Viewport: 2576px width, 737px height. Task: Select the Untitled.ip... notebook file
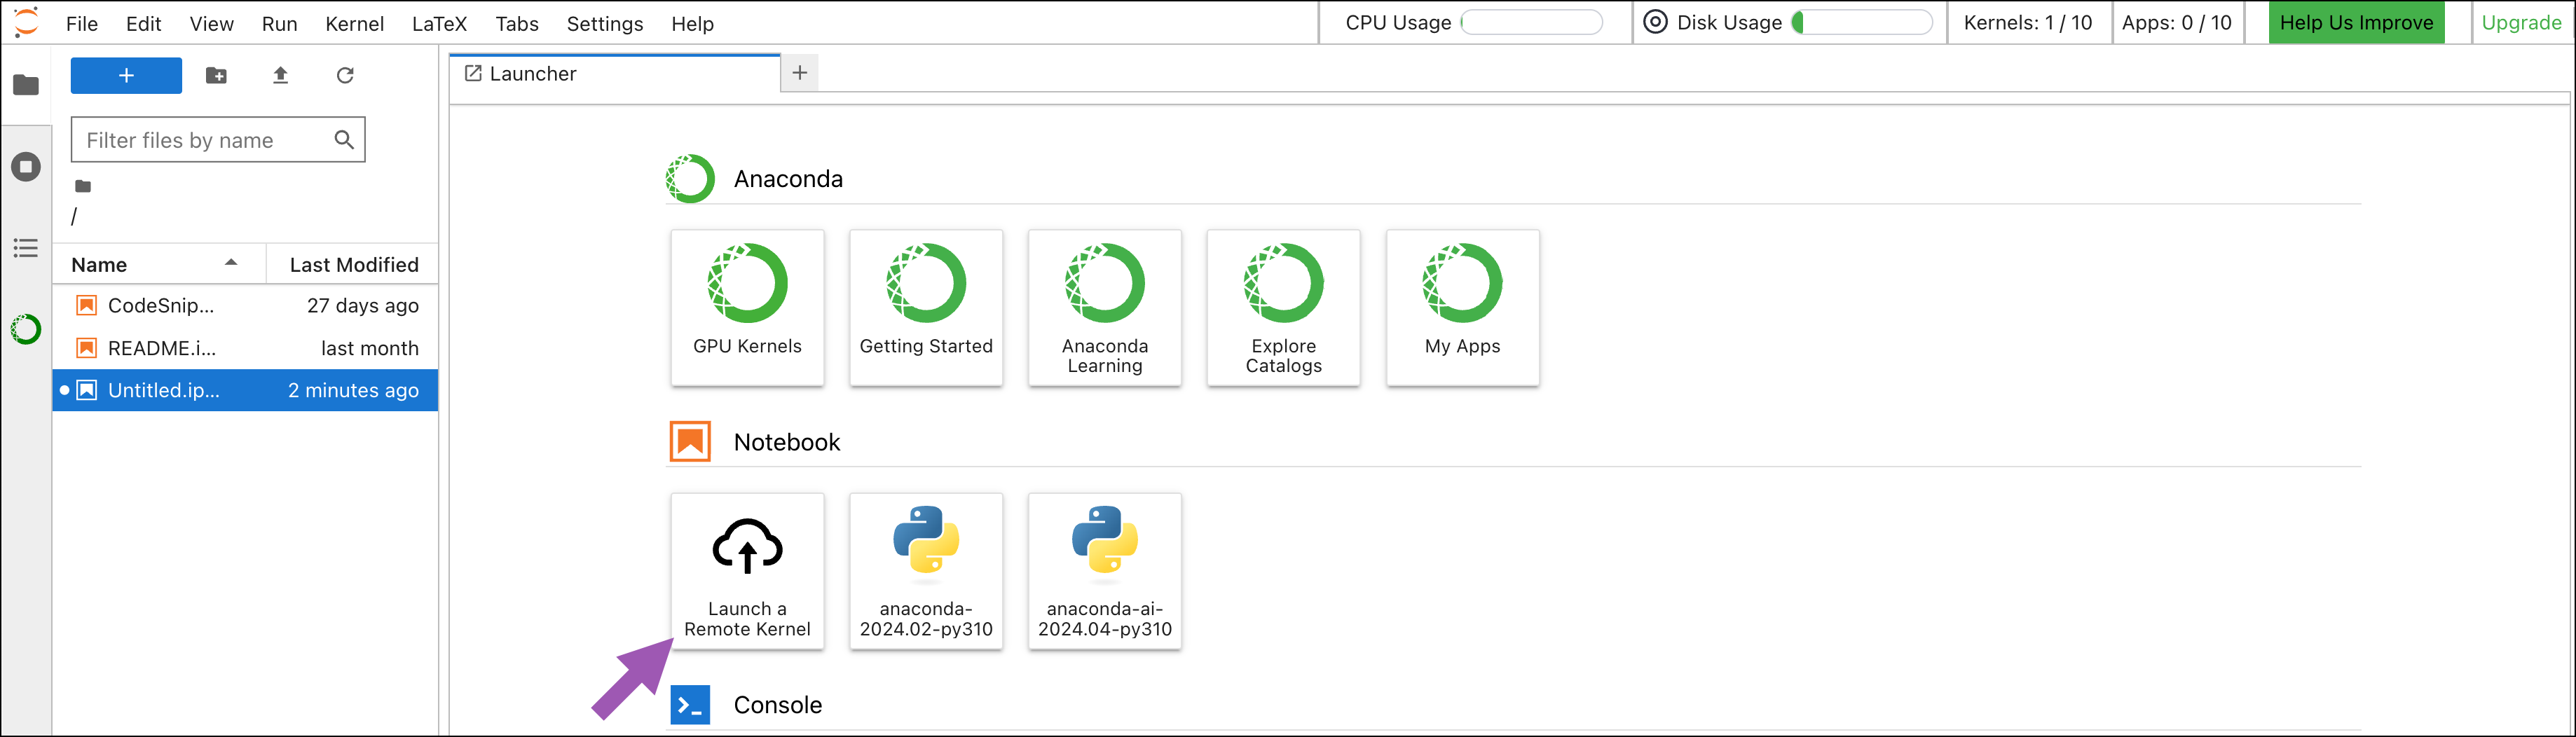[245, 390]
